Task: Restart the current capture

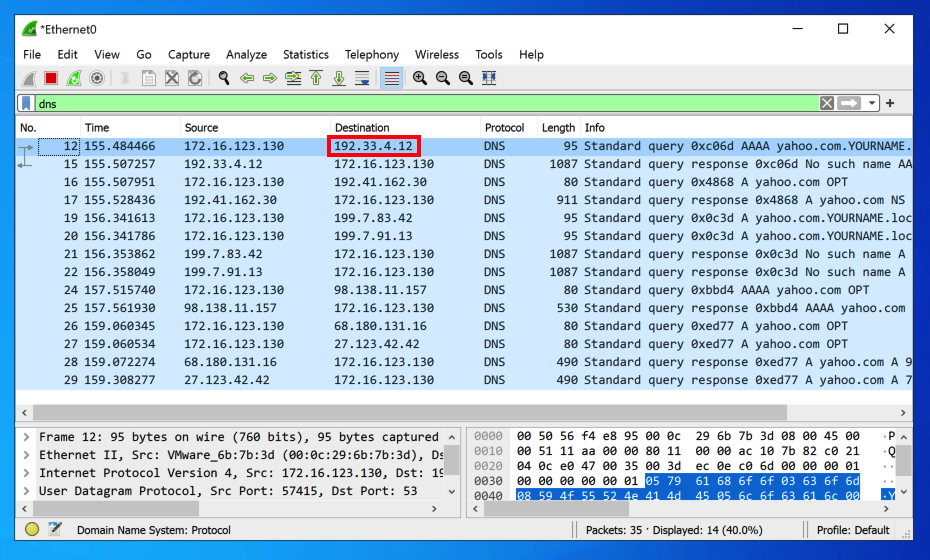Action: pyautogui.click(x=74, y=78)
